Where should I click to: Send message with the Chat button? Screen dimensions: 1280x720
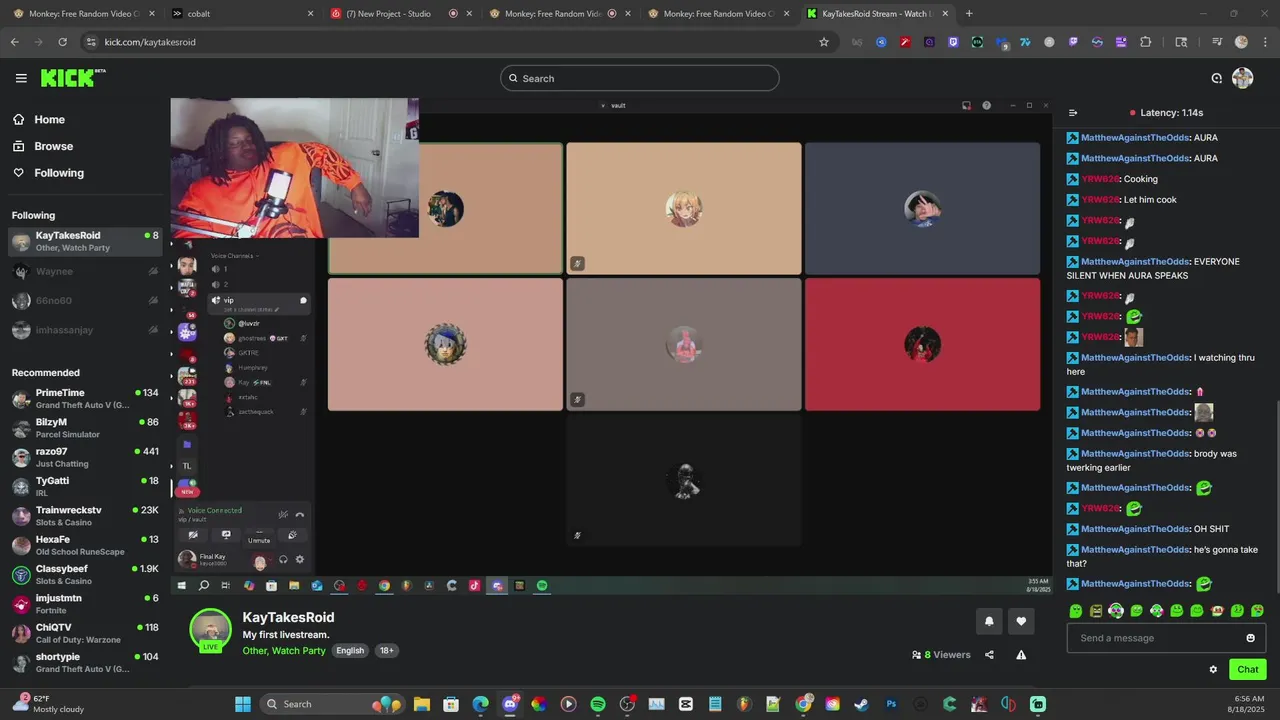coord(1247,670)
